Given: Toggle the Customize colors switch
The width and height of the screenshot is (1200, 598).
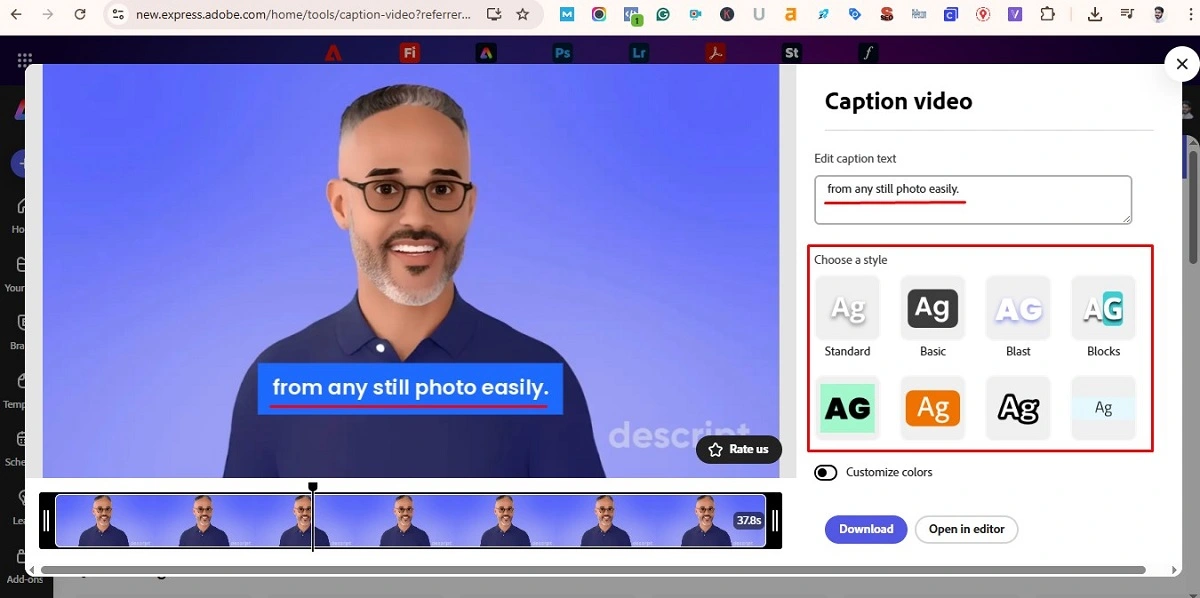Looking at the screenshot, I should [x=826, y=472].
